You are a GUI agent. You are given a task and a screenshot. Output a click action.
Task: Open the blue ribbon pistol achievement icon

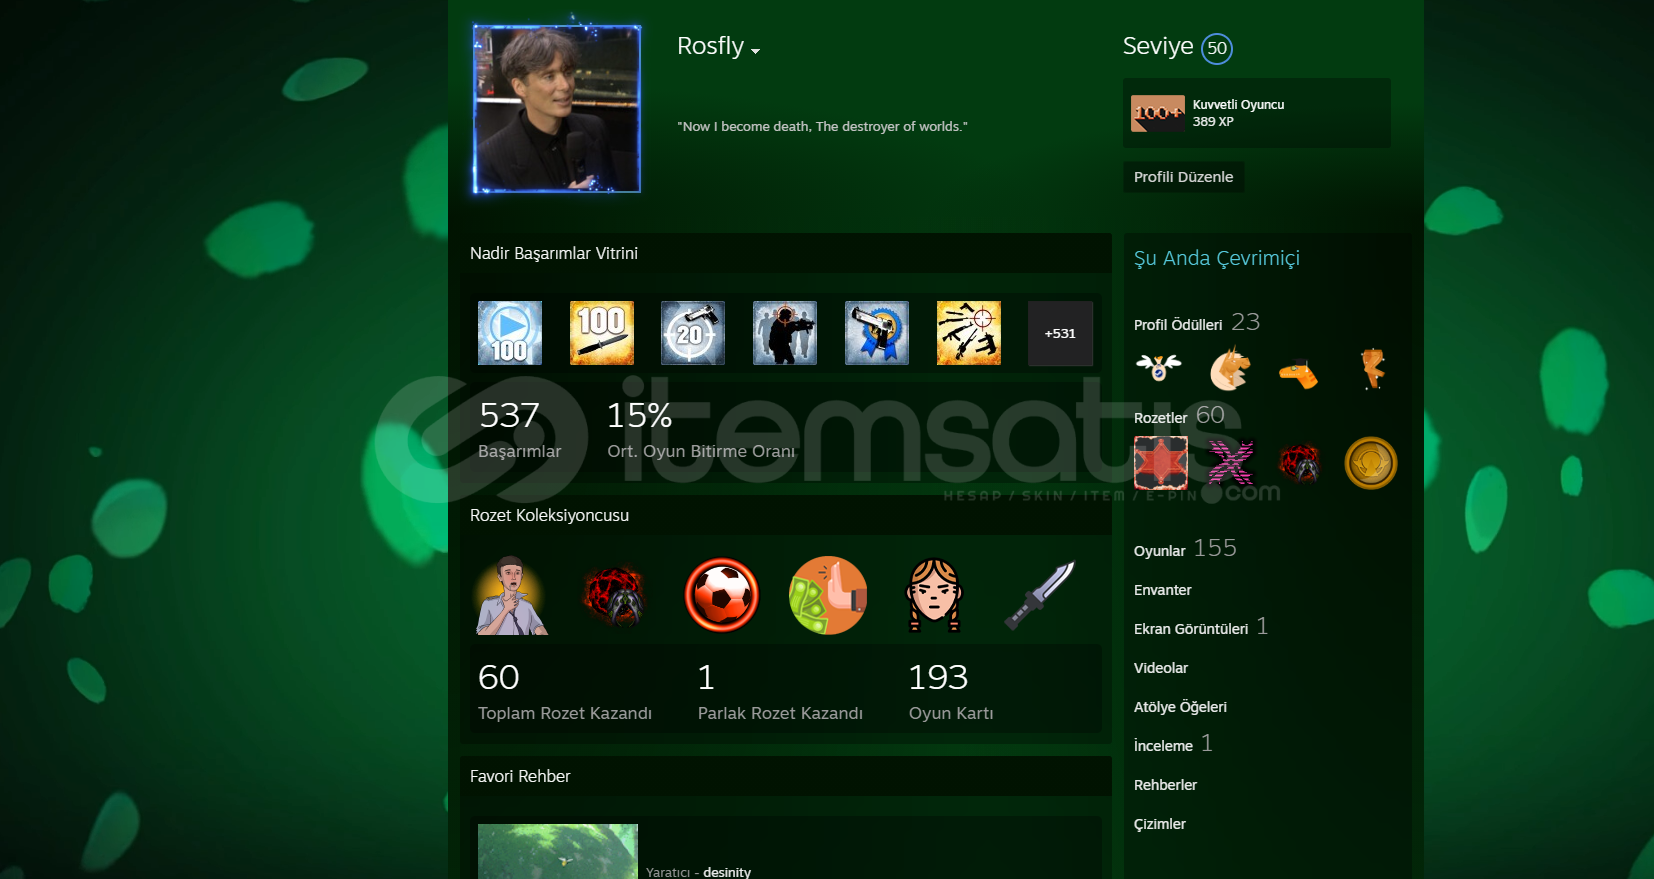coord(877,333)
